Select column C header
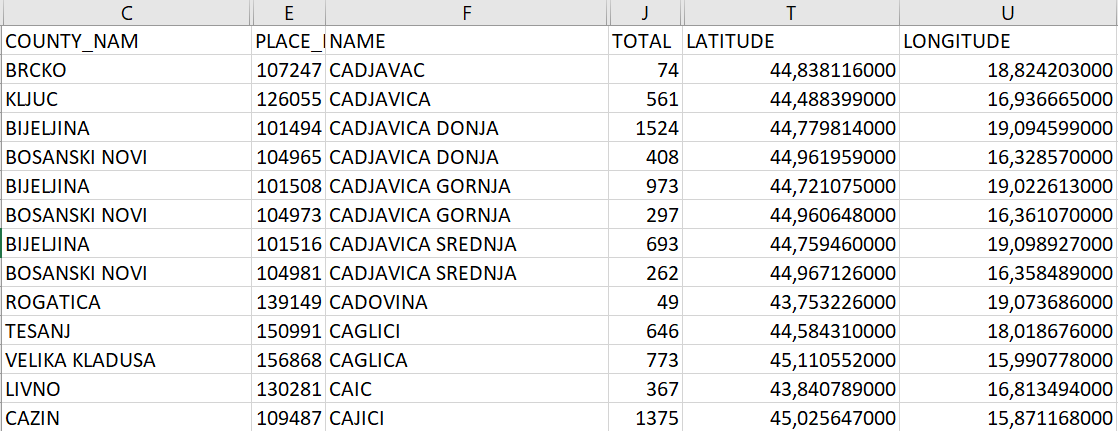 coord(126,13)
